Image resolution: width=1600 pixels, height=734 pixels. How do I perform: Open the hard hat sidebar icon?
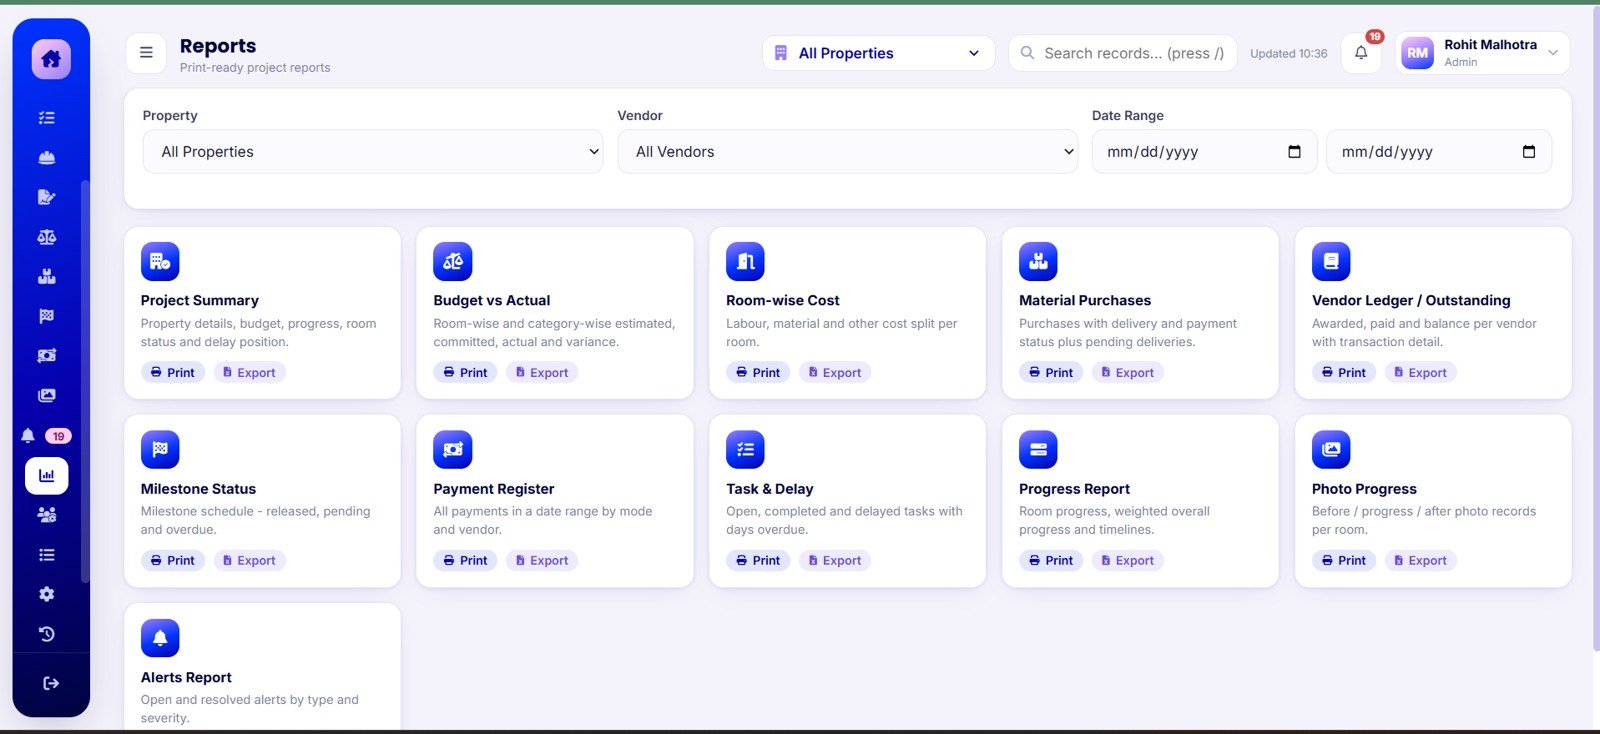(x=47, y=157)
